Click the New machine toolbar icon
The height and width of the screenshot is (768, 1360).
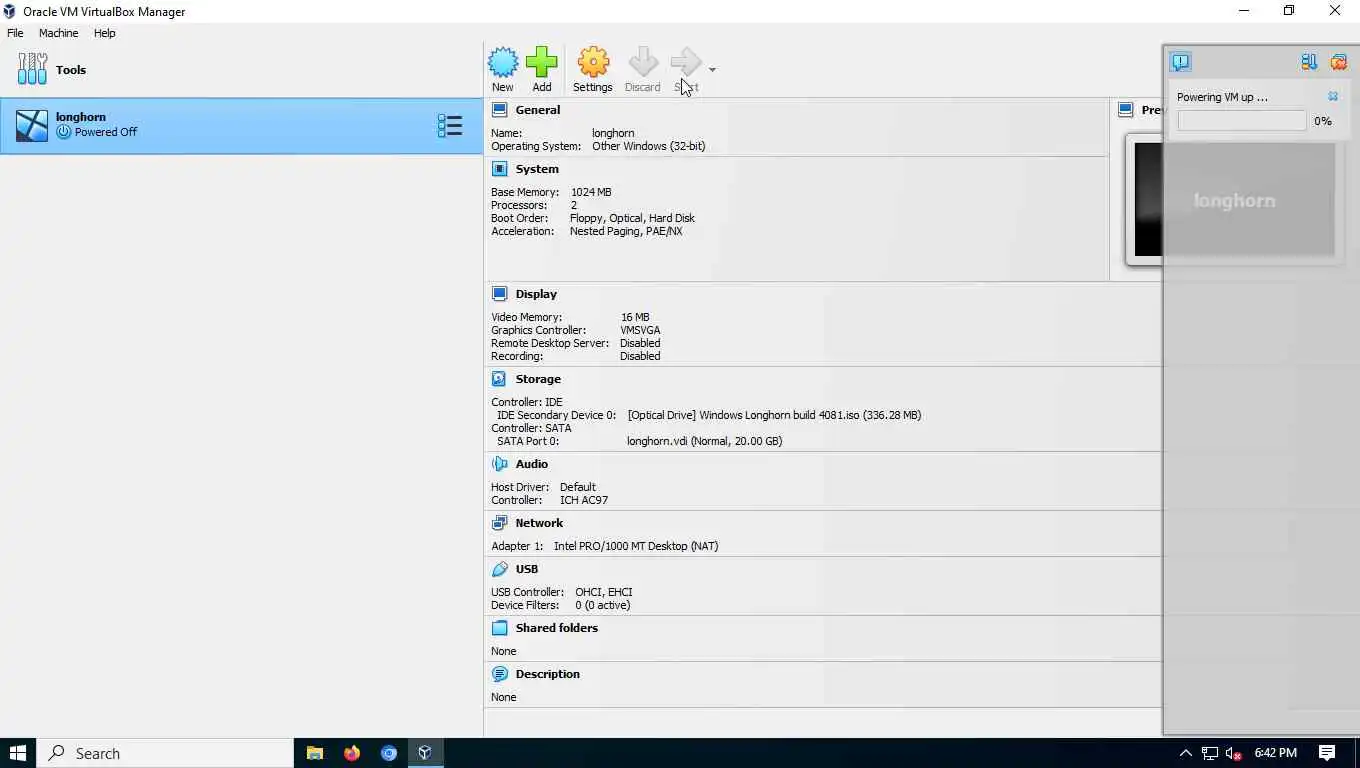503,62
